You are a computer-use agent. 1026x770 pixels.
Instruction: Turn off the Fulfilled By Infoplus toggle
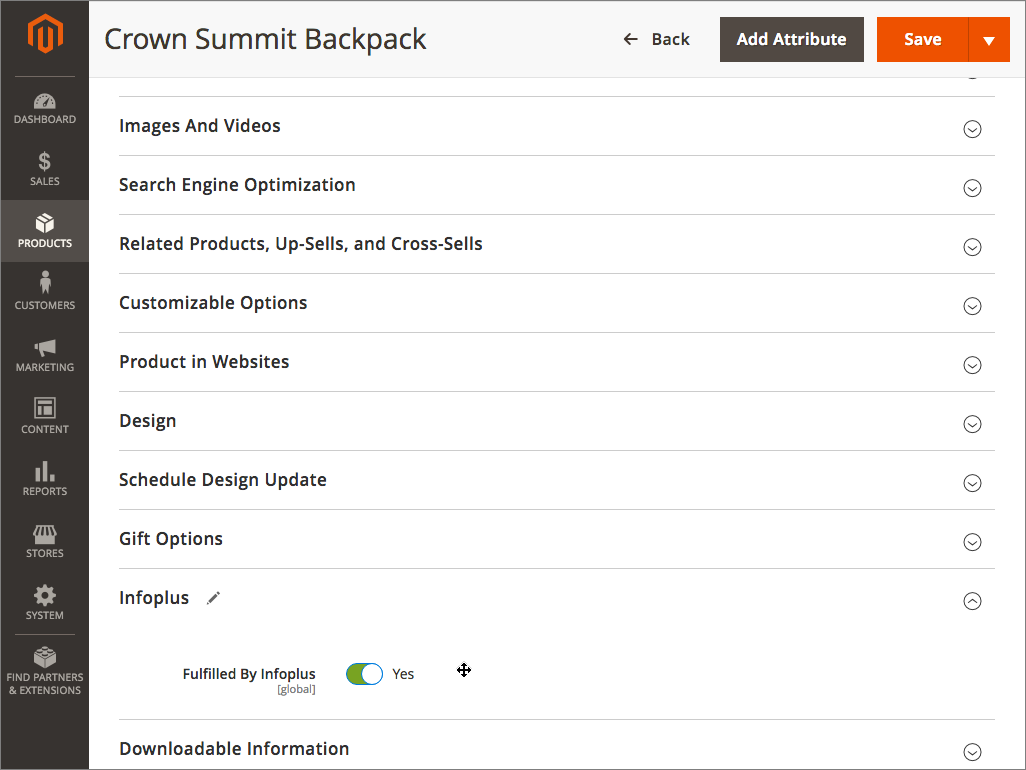point(364,674)
